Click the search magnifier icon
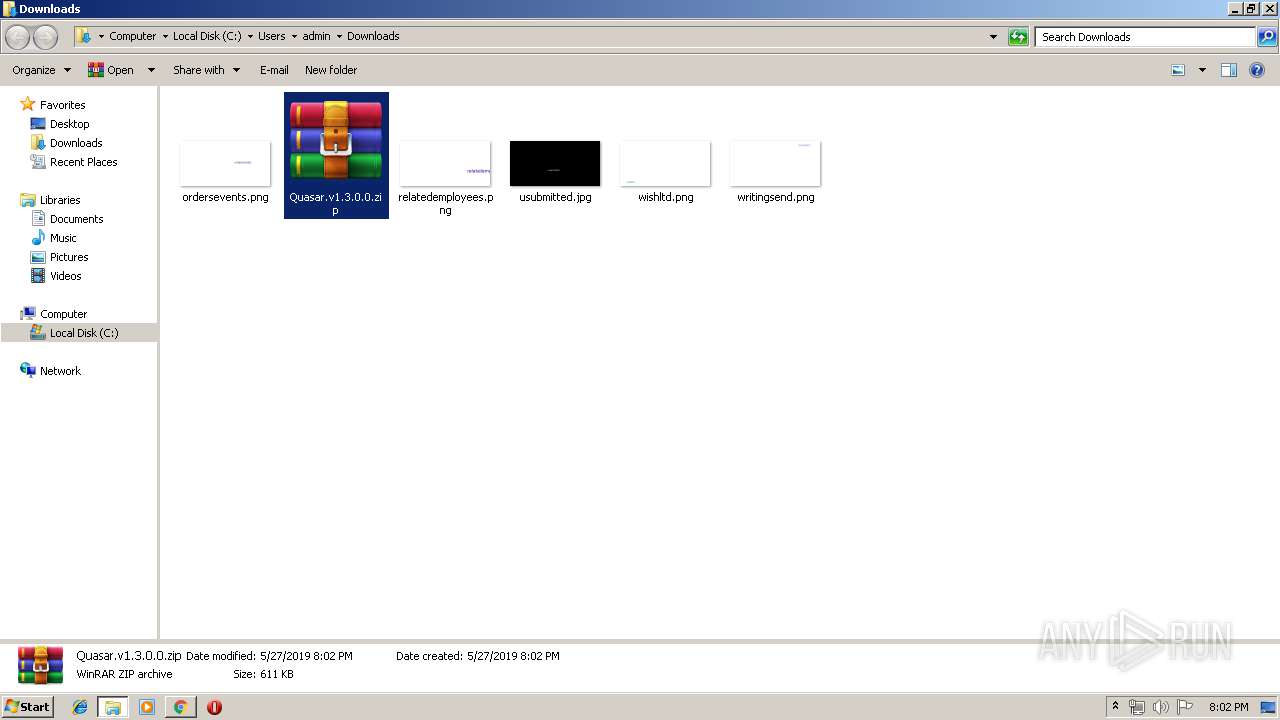 click(1267, 37)
